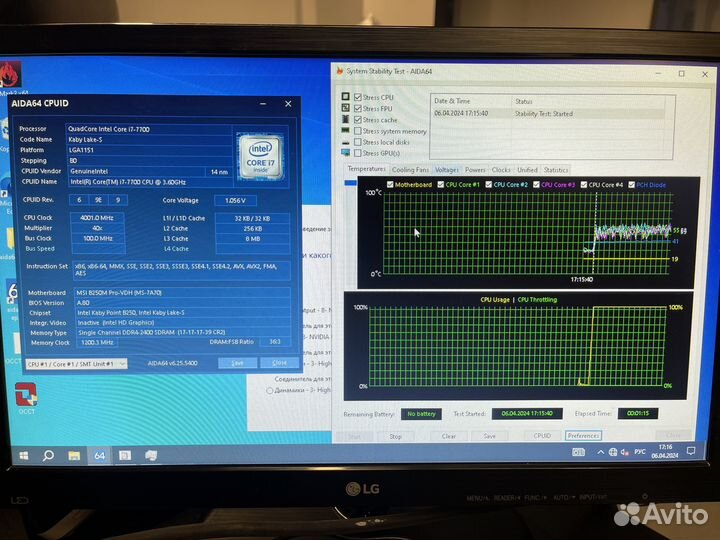Viewport: 720px width, 540px height.
Task: Click the Stress FPU icon
Action: [x=345, y=107]
